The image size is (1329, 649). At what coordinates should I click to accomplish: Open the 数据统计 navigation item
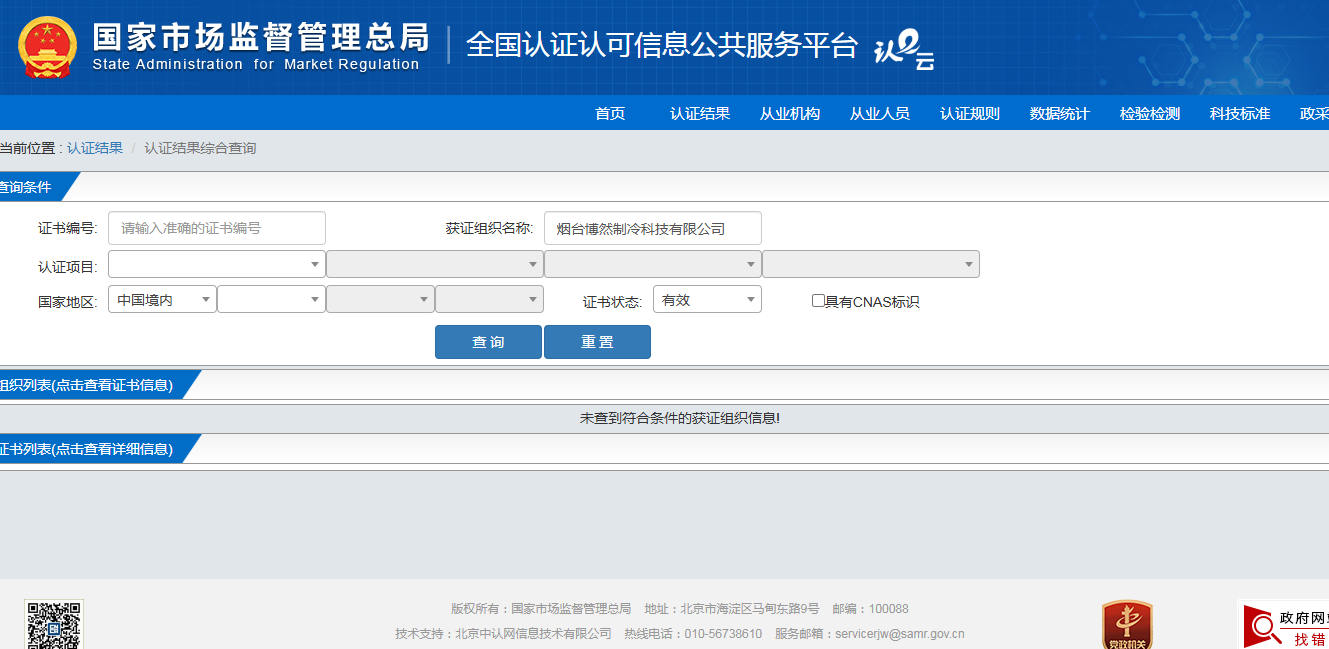tap(1059, 113)
